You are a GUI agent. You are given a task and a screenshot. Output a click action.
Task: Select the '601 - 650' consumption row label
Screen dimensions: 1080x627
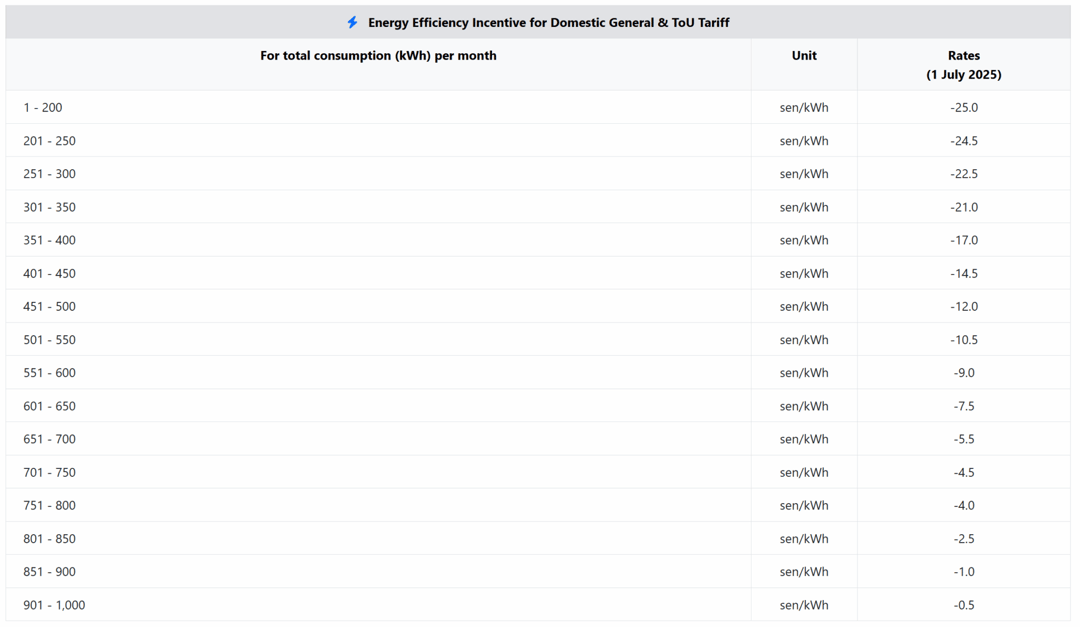tap(50, 406)
